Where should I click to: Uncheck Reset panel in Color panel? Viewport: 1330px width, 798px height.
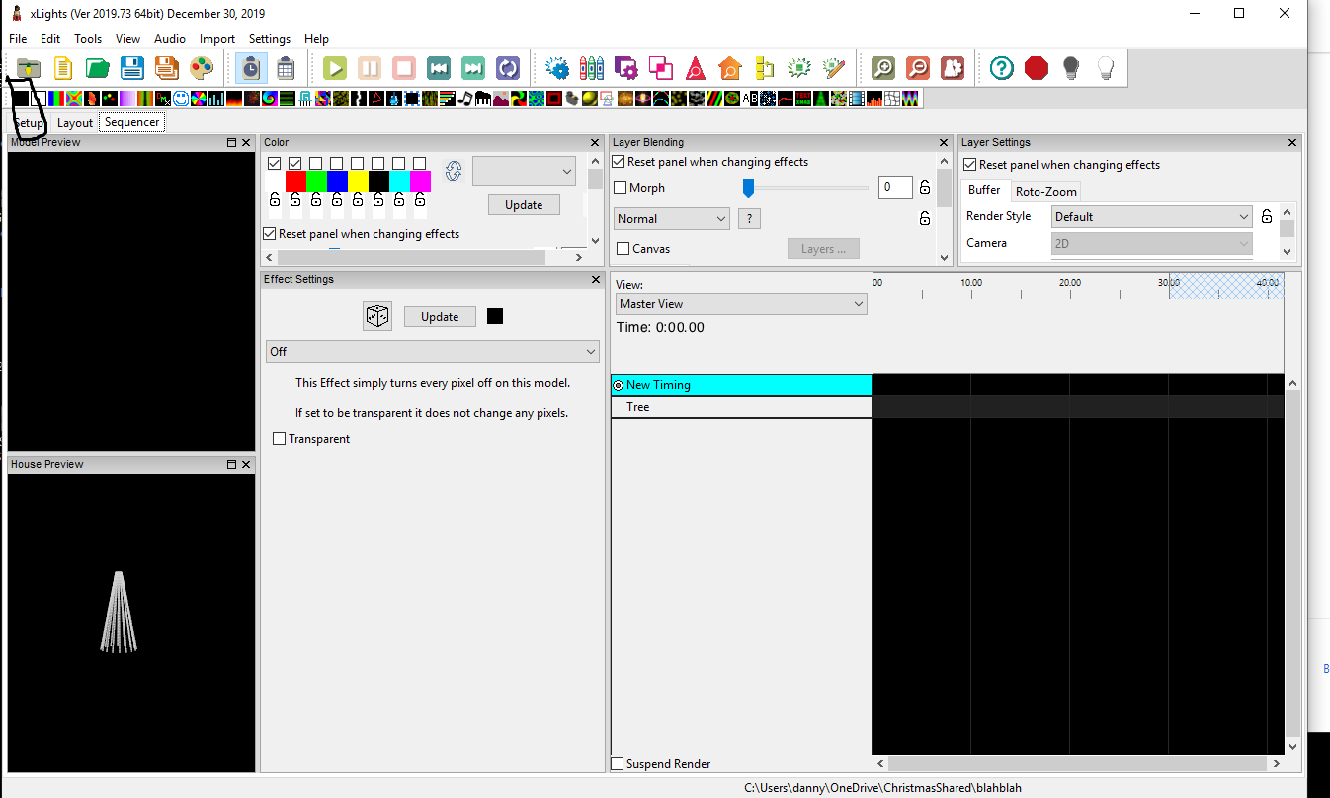[269, 234]
